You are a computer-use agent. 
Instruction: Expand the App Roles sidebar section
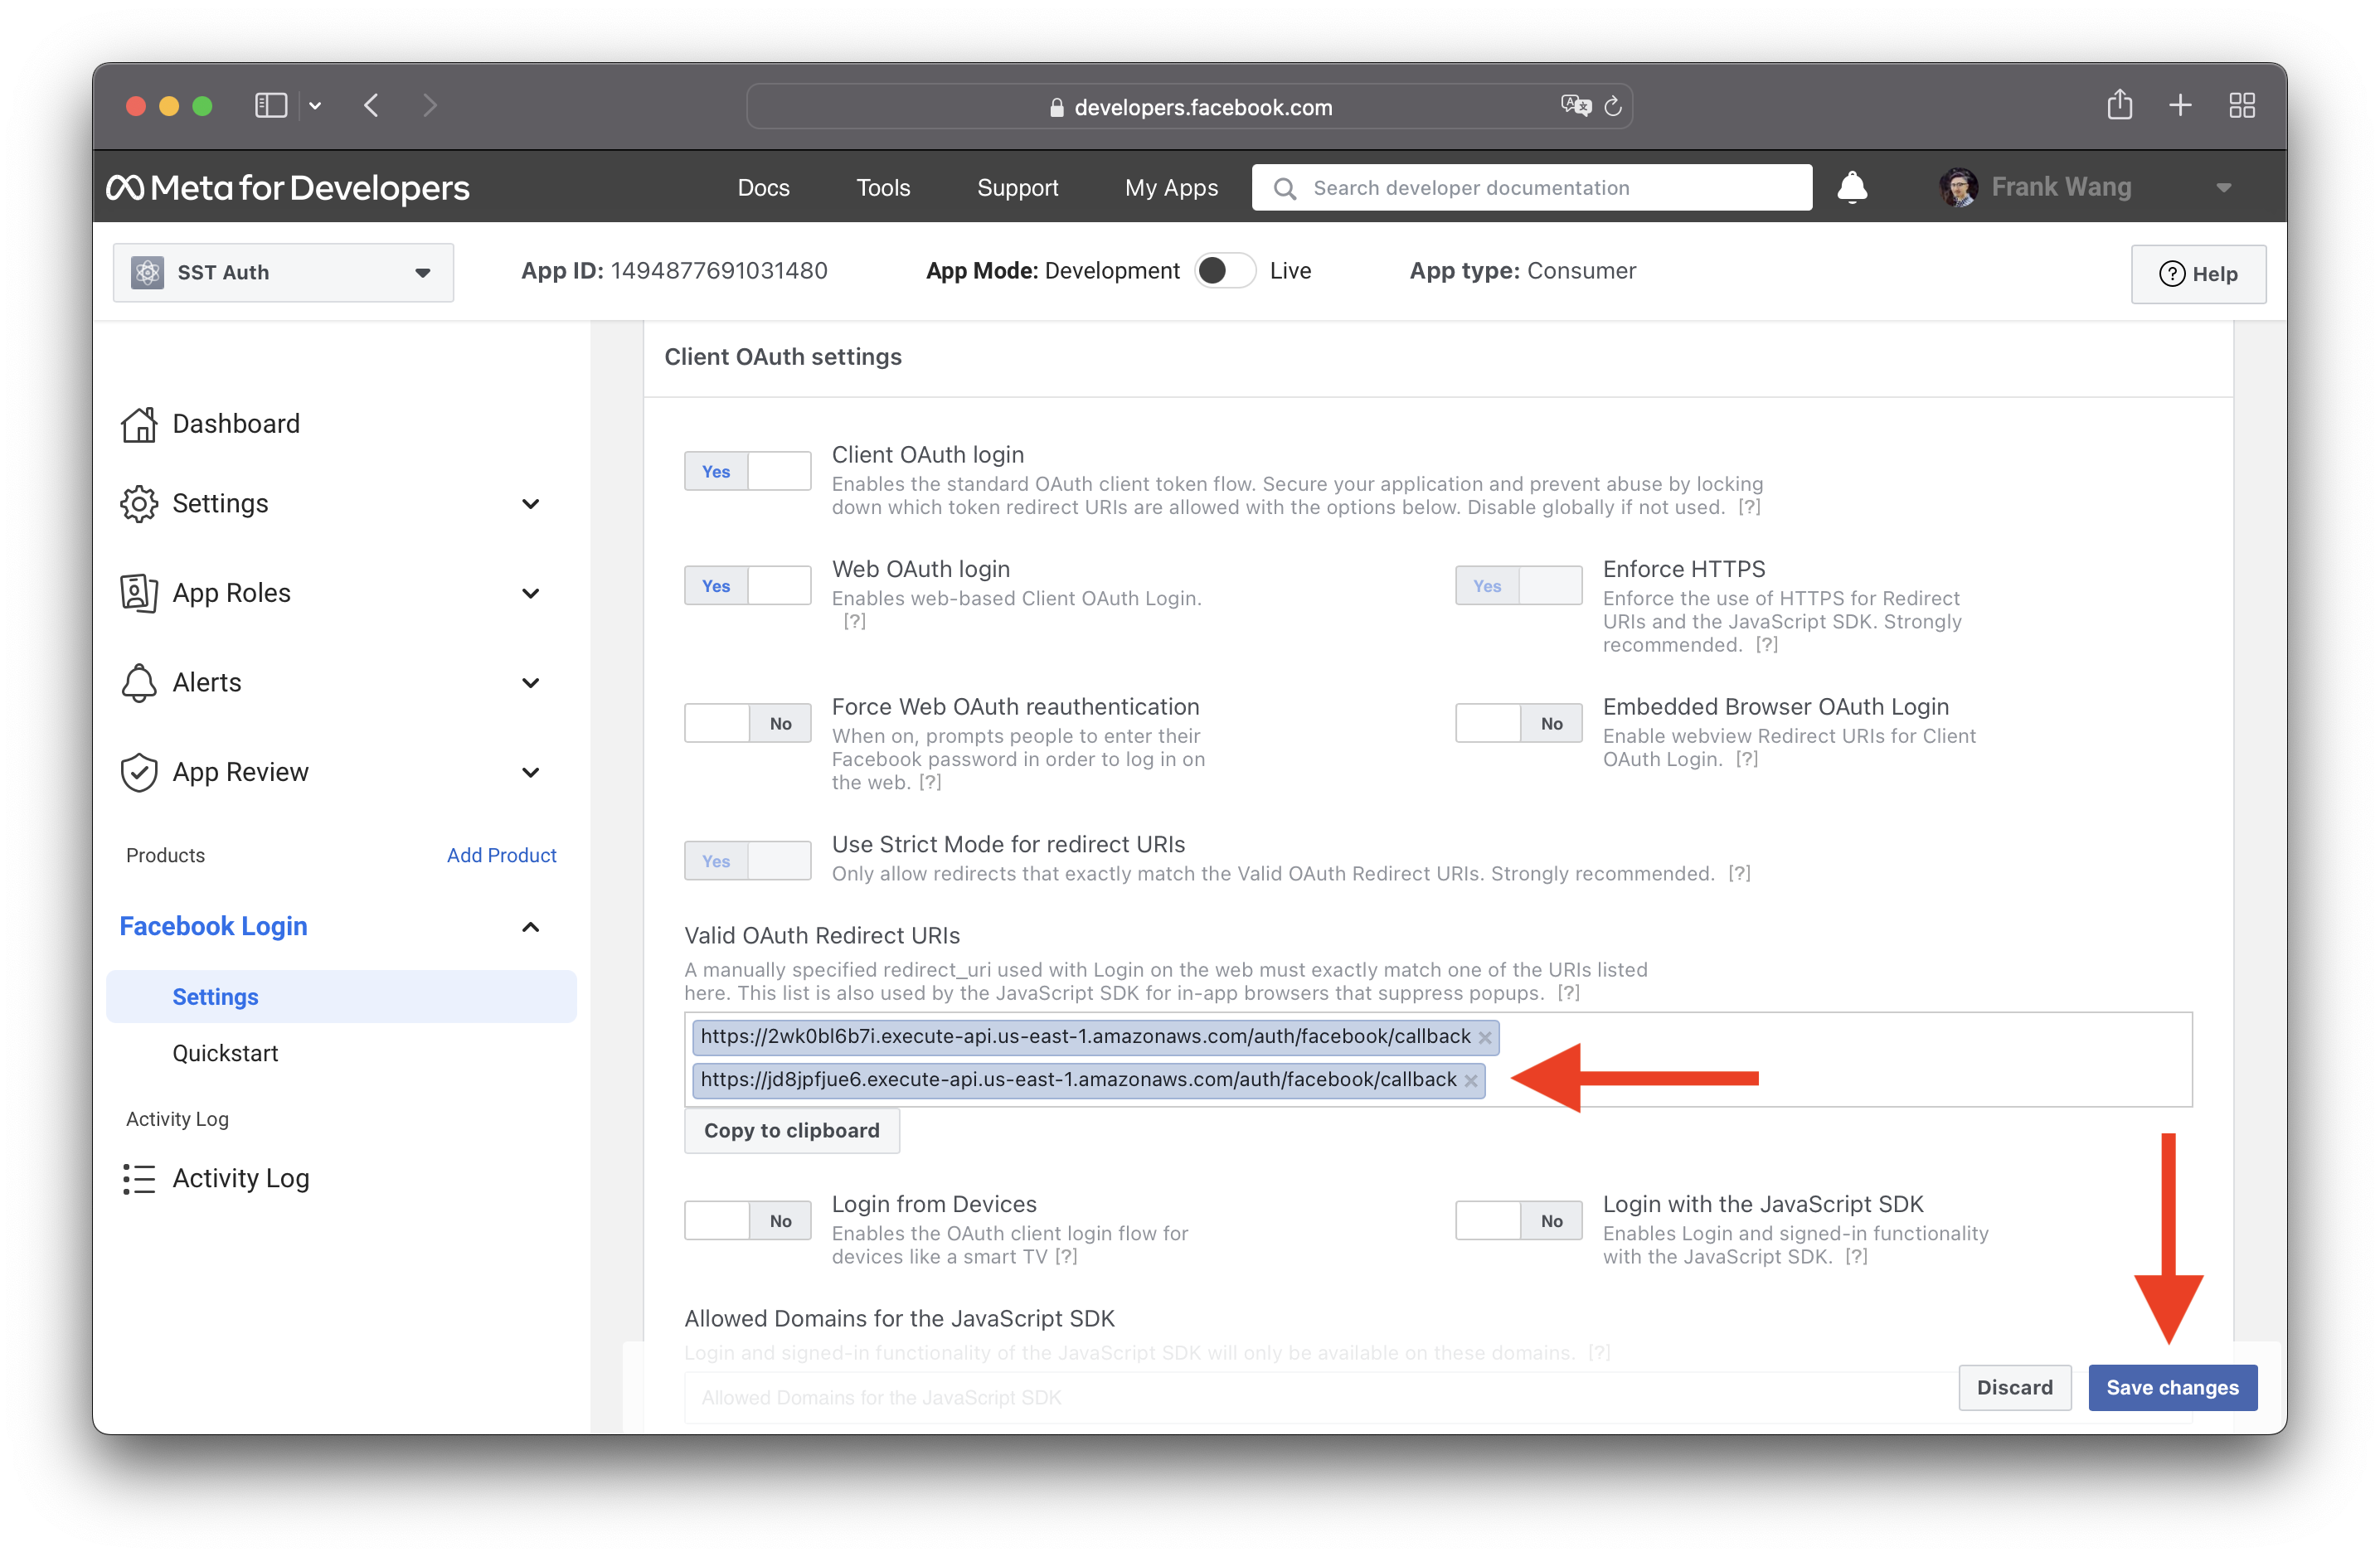[531, 593]
